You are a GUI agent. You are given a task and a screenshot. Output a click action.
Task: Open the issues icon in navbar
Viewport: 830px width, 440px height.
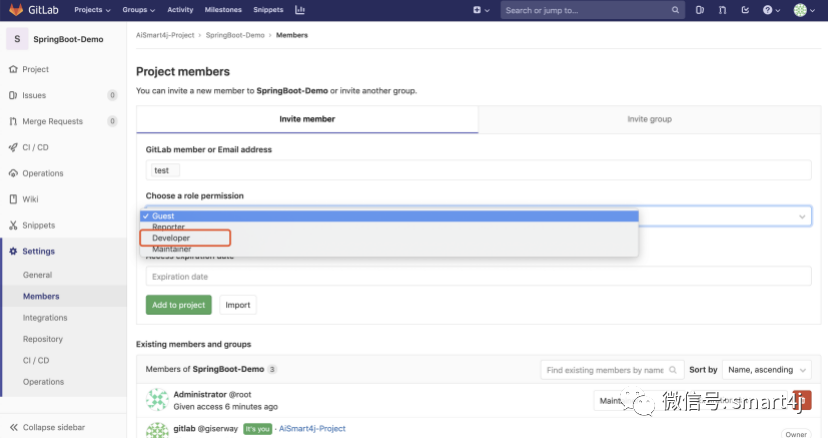pos(699,10)
